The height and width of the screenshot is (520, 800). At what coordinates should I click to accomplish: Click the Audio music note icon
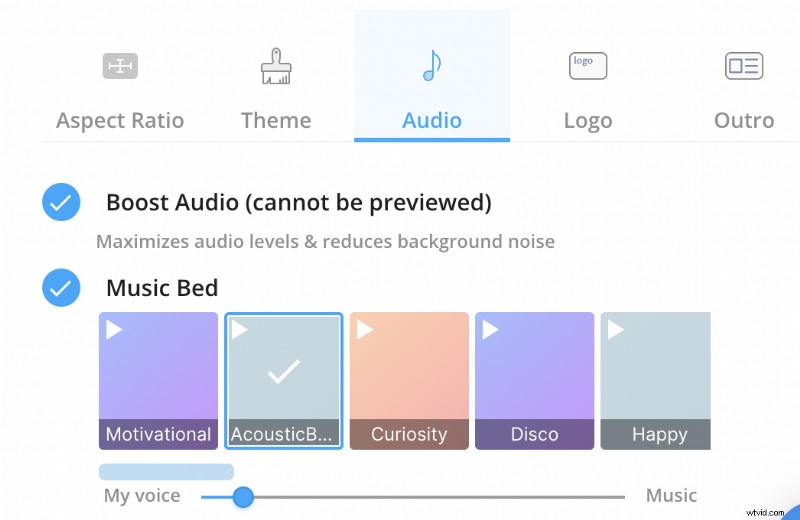432,67
